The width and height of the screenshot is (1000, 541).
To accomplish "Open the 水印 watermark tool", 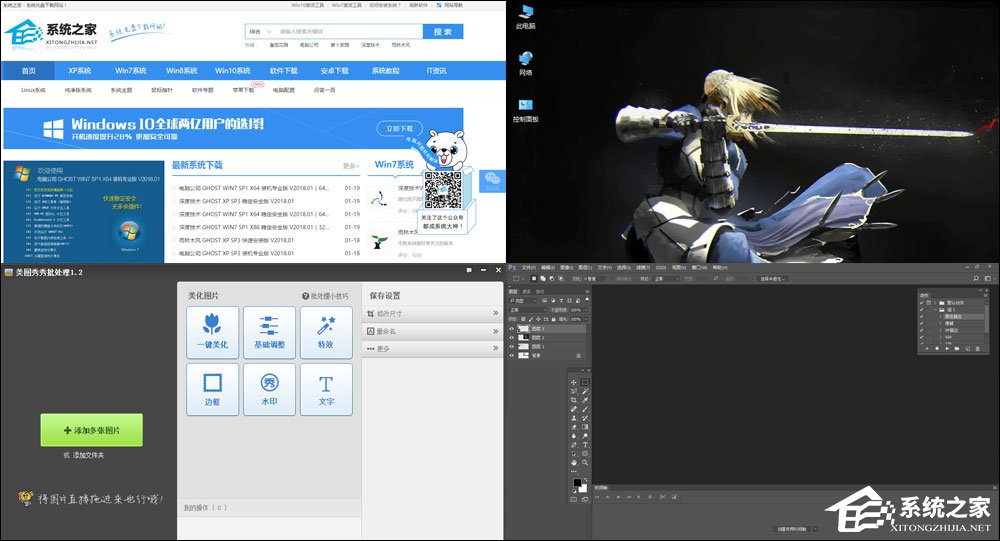I will [x=269, y=389].
